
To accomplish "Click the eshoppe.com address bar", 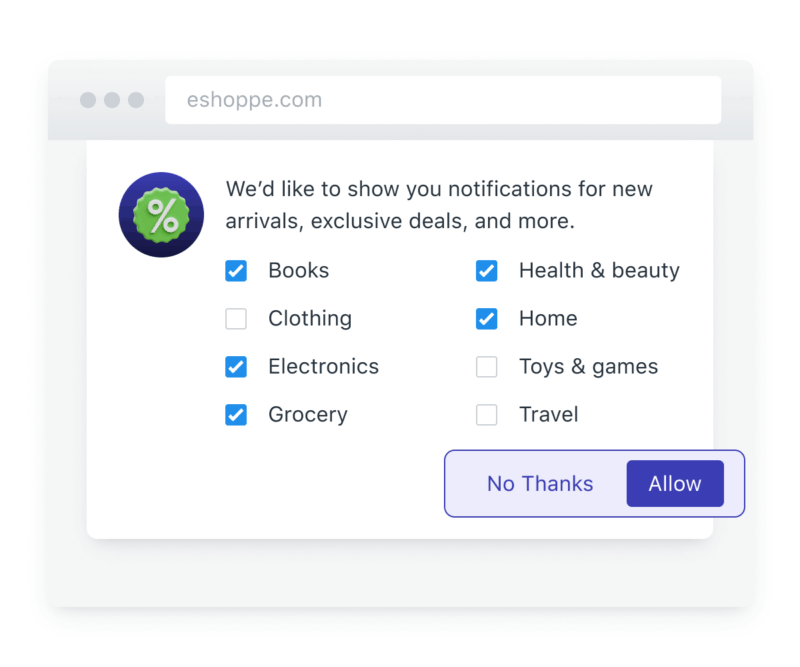I will (x=443, y=100).
